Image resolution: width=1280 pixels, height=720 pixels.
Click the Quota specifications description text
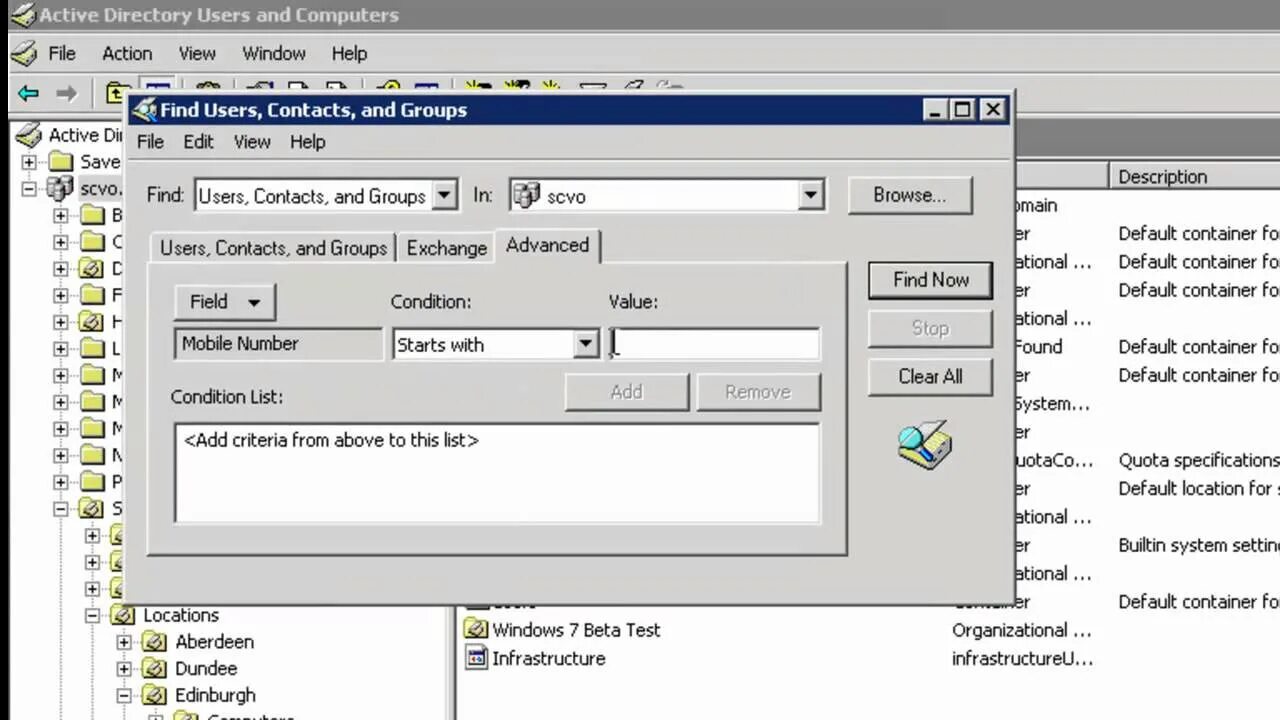1199,461
